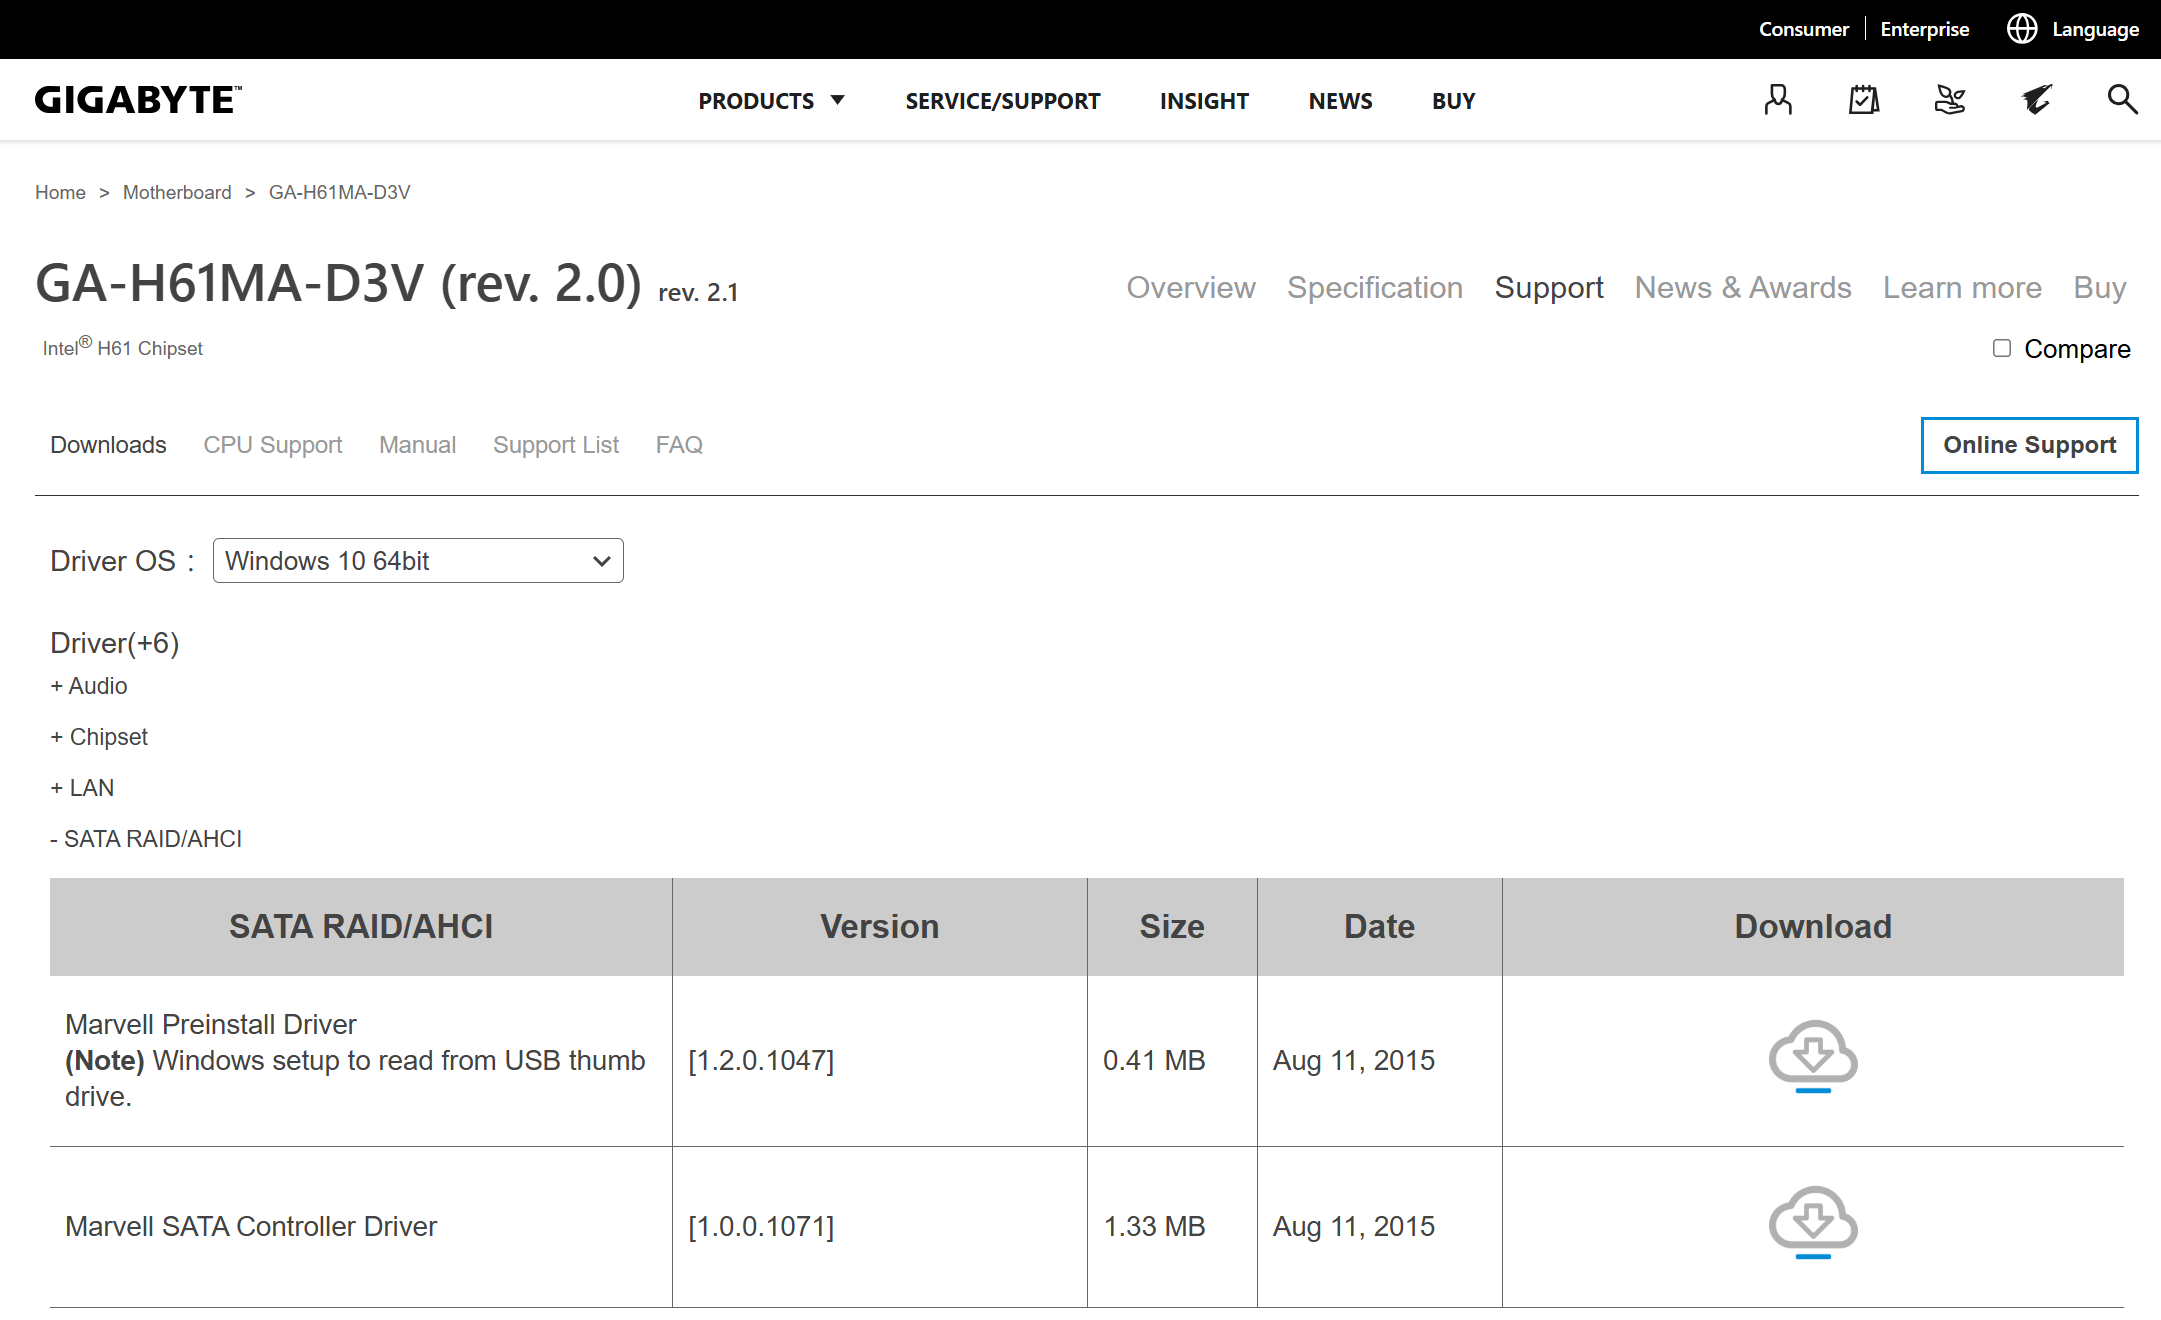Tick the Compare checkbox

[2002, 348]
